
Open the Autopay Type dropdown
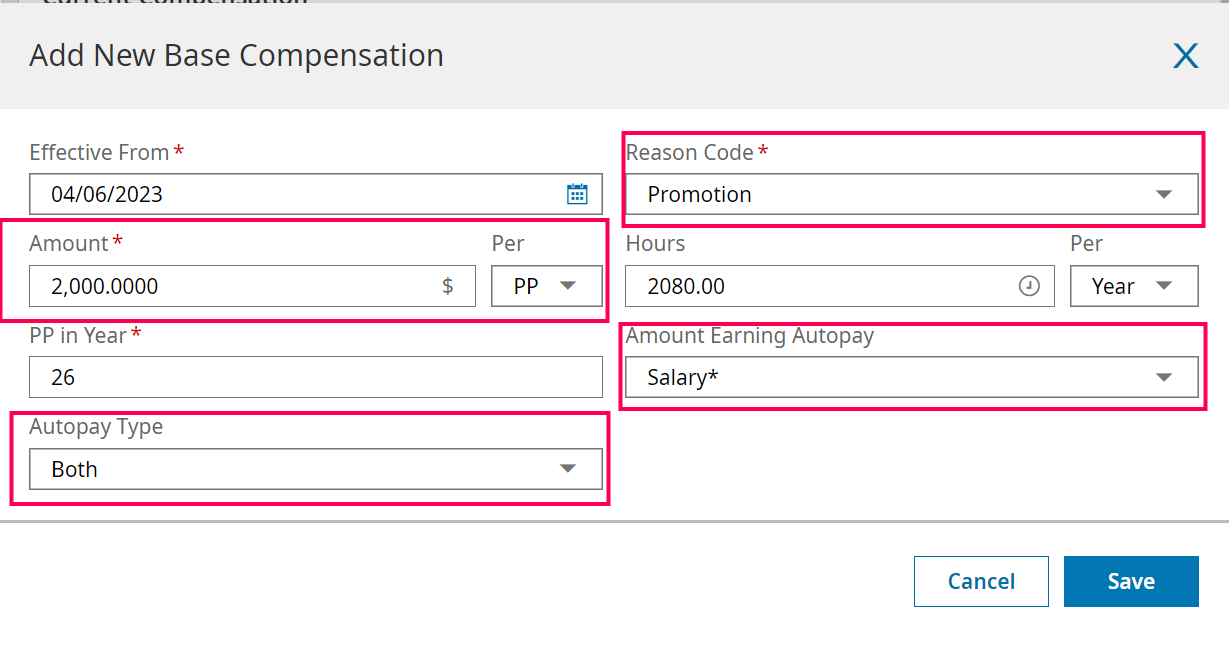coord(567,469)
